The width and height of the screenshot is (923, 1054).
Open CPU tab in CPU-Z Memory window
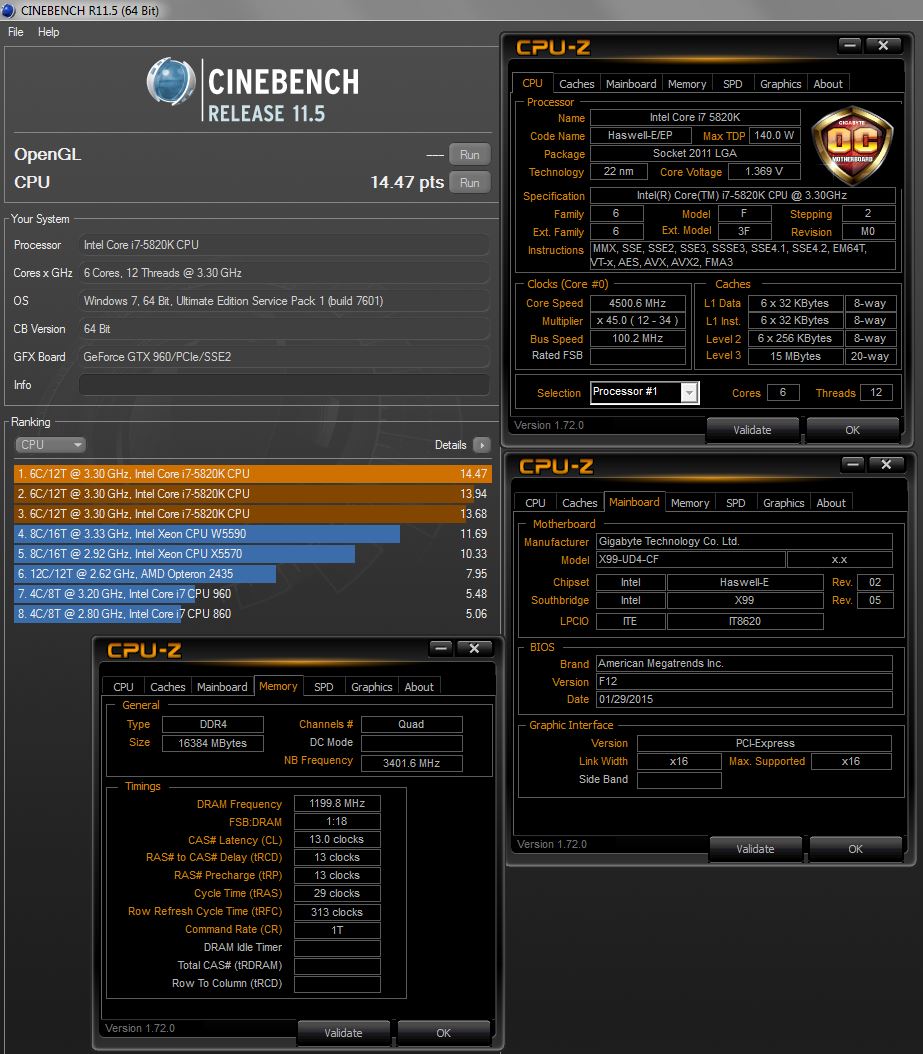point(123,687)
